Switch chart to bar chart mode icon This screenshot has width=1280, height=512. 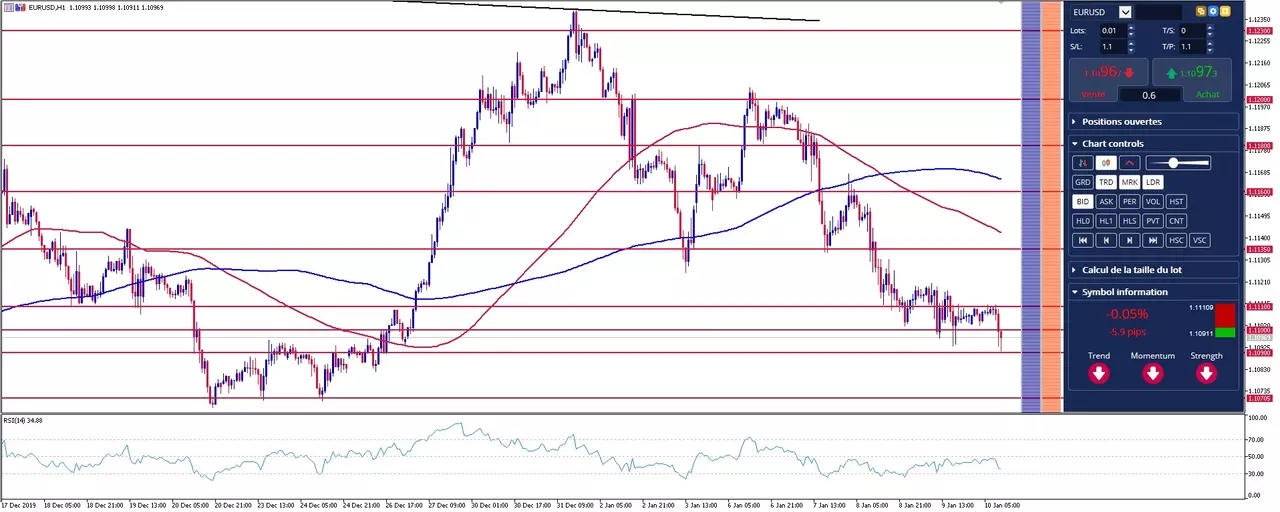click(1082, 163)
